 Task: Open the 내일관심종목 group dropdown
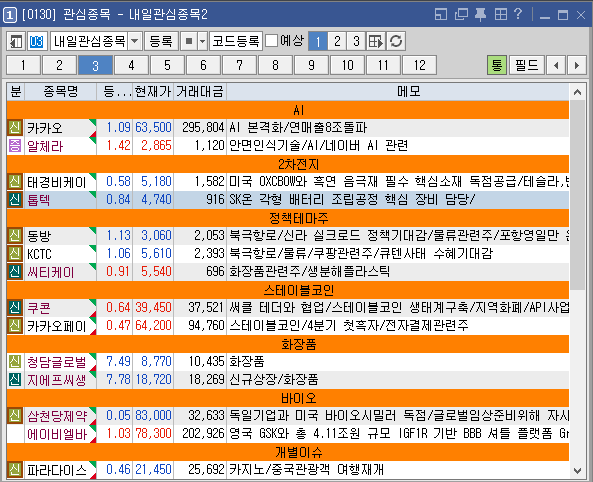[x=135, y=41]
